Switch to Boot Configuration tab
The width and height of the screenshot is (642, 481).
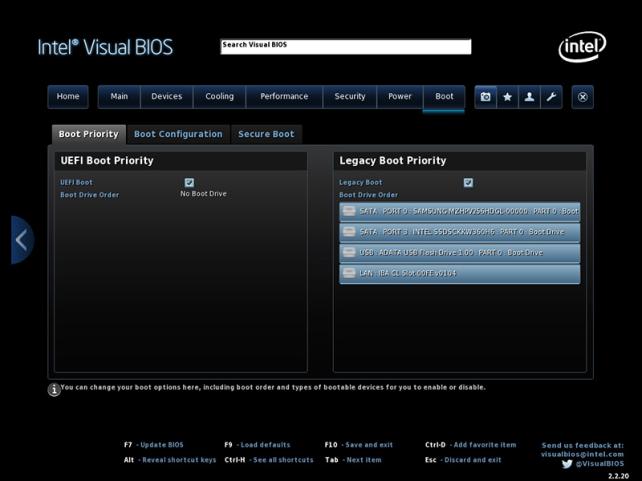[179, 134]
